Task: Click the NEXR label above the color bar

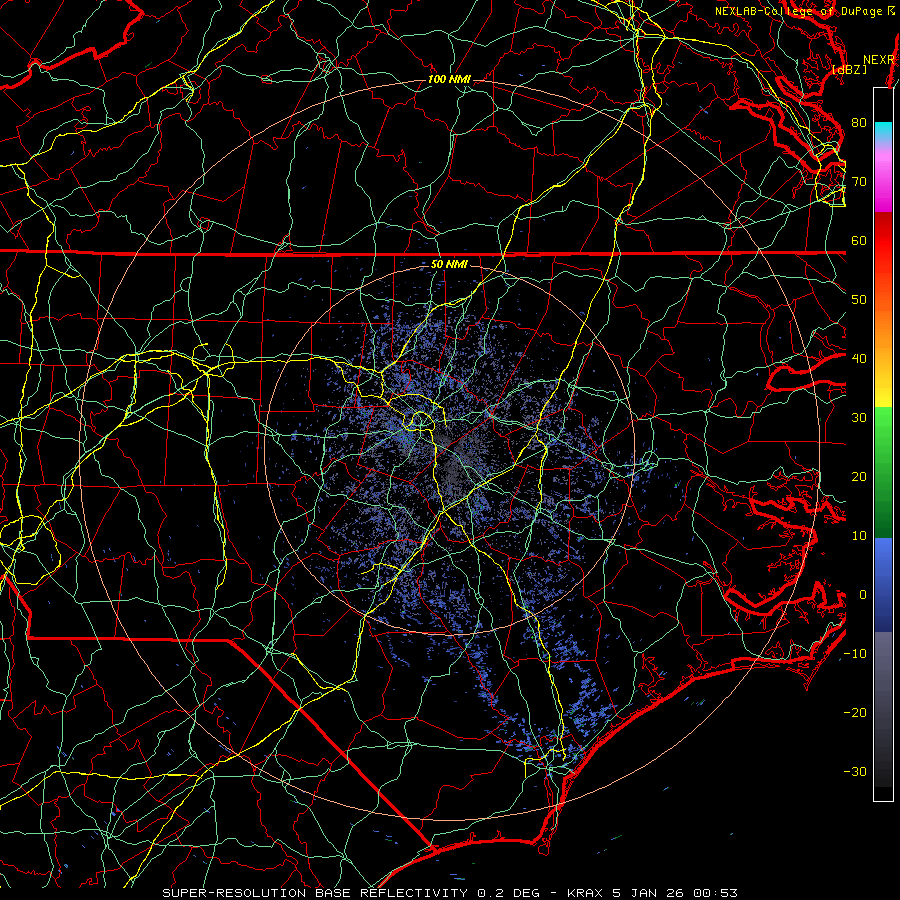Action: click(x=879, y=60)
